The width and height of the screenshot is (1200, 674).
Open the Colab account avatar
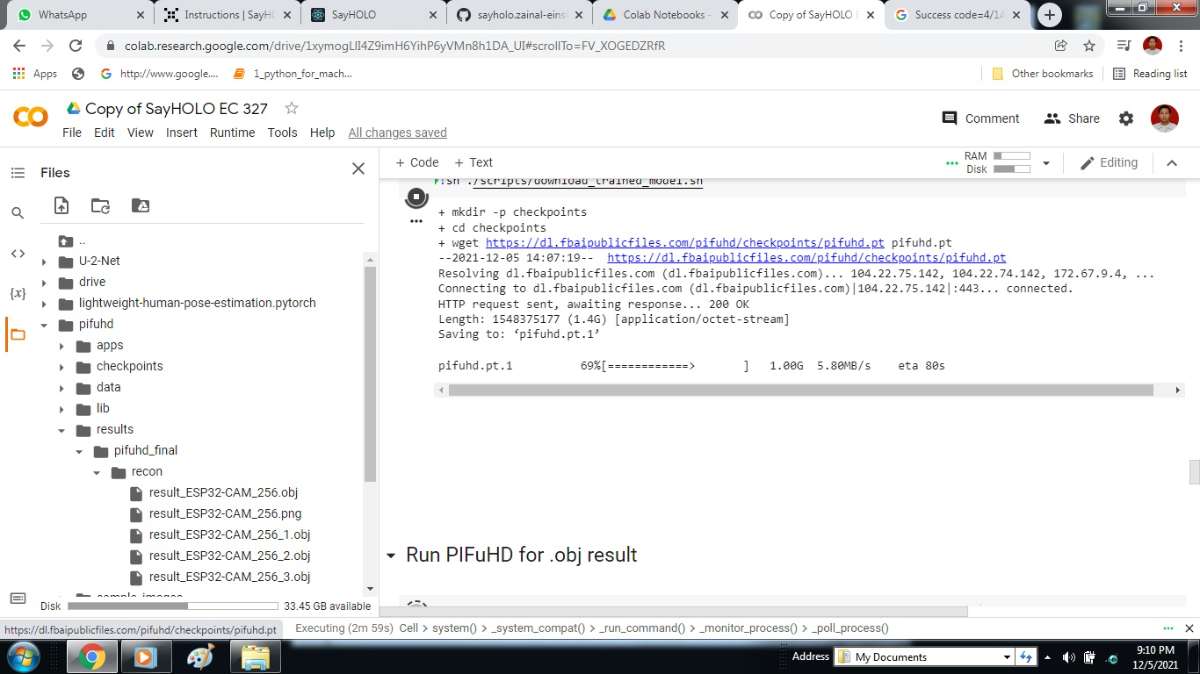[1164, 118]
